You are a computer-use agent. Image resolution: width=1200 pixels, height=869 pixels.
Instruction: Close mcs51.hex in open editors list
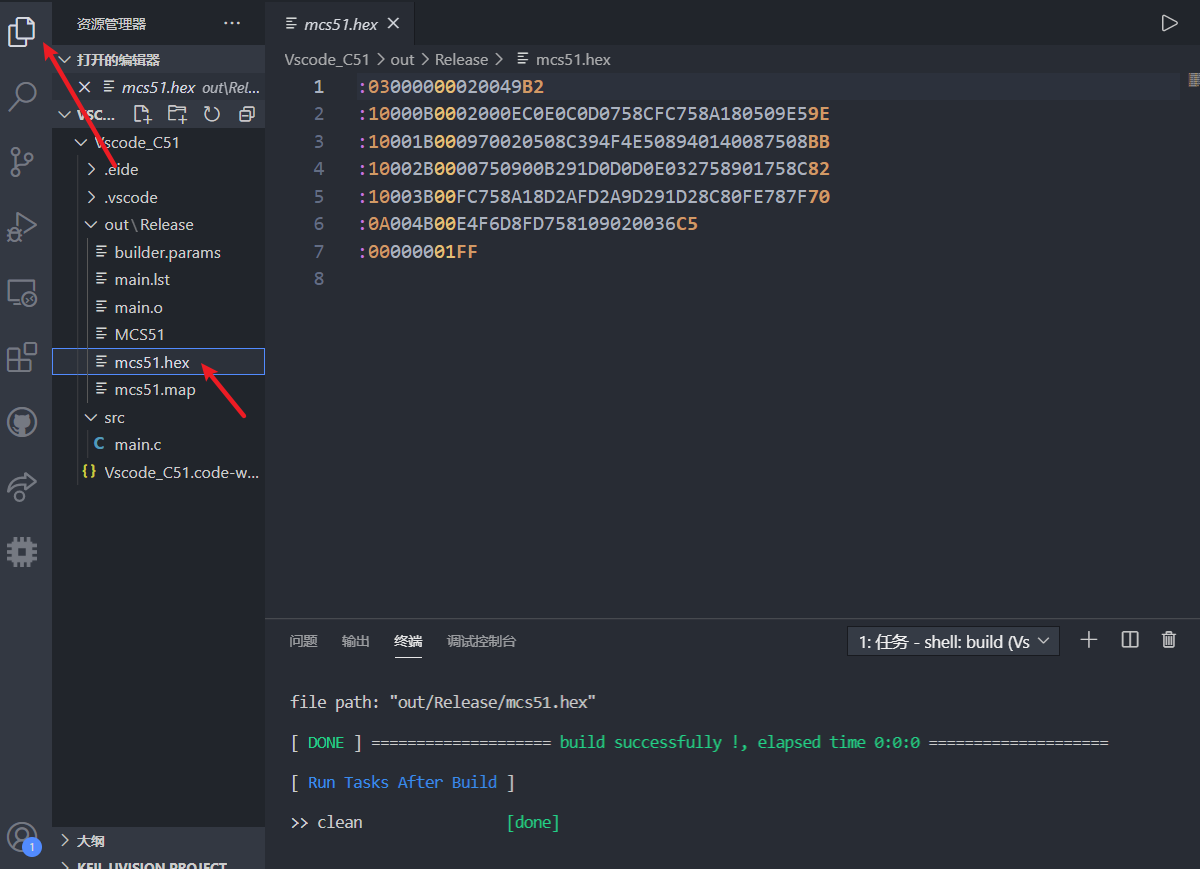[85, 87]
